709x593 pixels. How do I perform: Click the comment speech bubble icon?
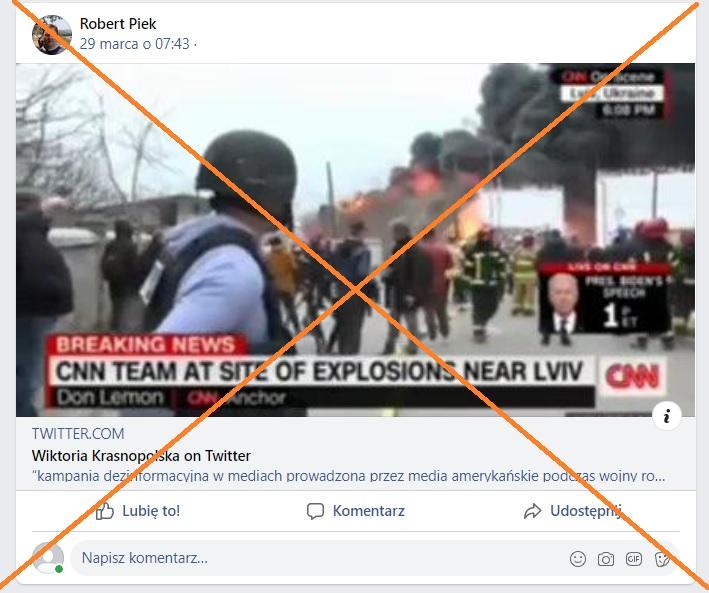(x=315, y=511)
